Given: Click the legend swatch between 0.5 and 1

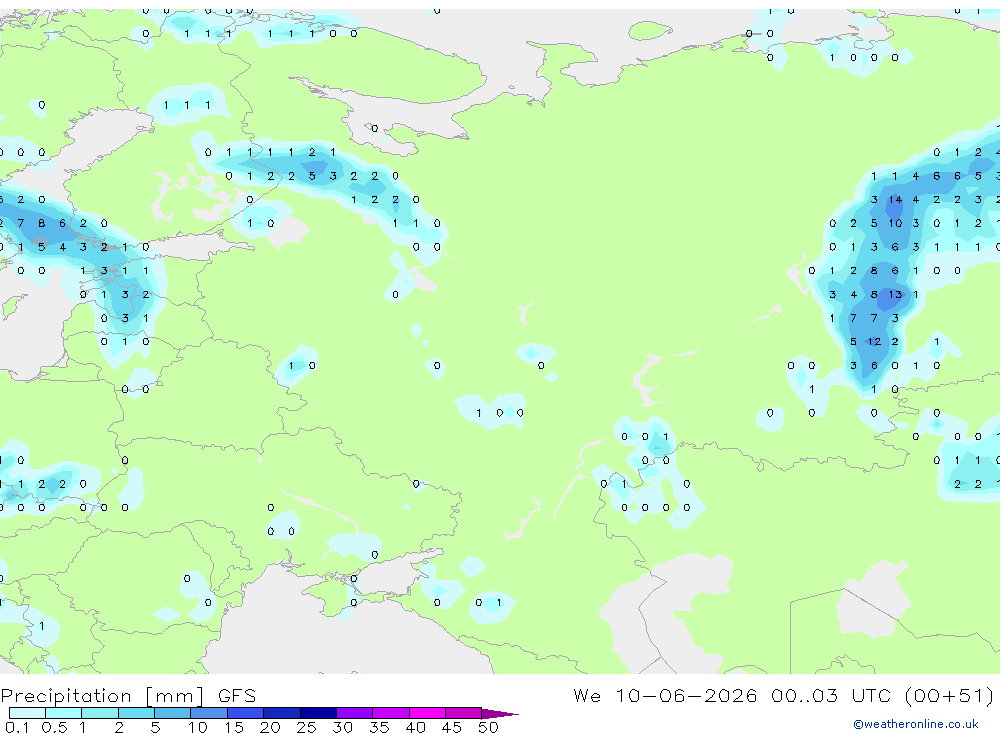Looking at the screenshot, I should click(64, 713).
